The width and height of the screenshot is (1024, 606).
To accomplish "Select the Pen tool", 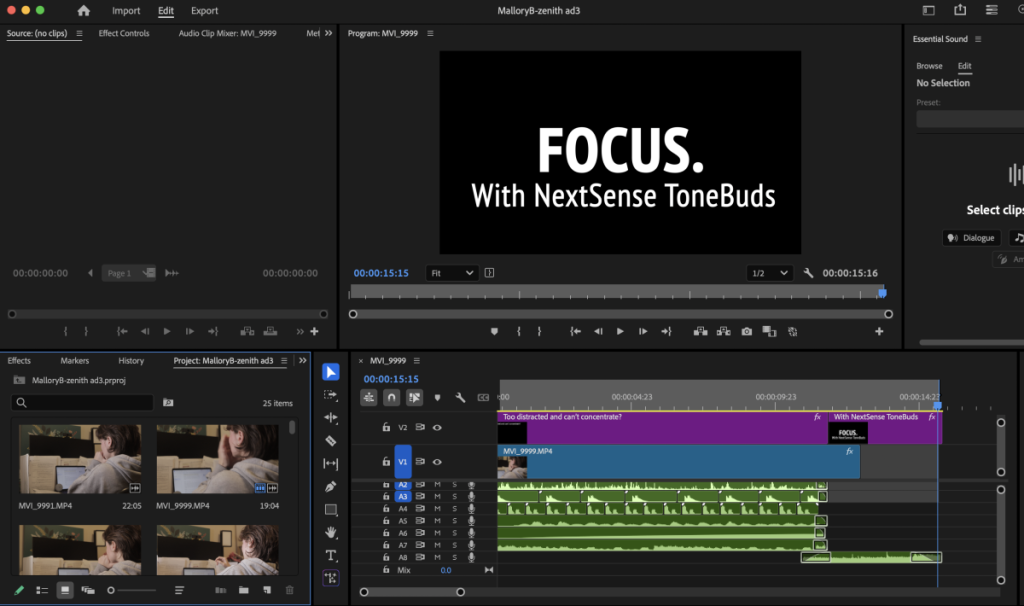I will [x=331, y=486].
